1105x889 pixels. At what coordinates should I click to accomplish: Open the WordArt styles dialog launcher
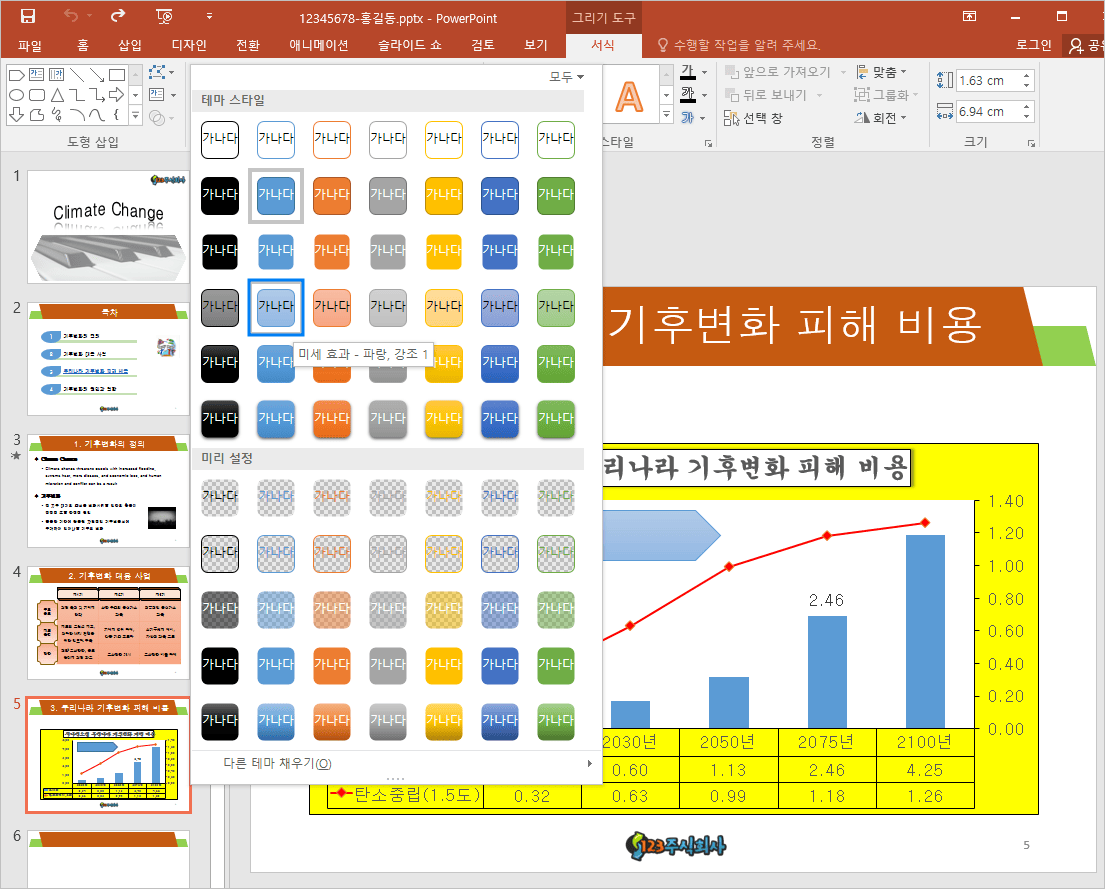pyautogui.click(x=708, y=143)
